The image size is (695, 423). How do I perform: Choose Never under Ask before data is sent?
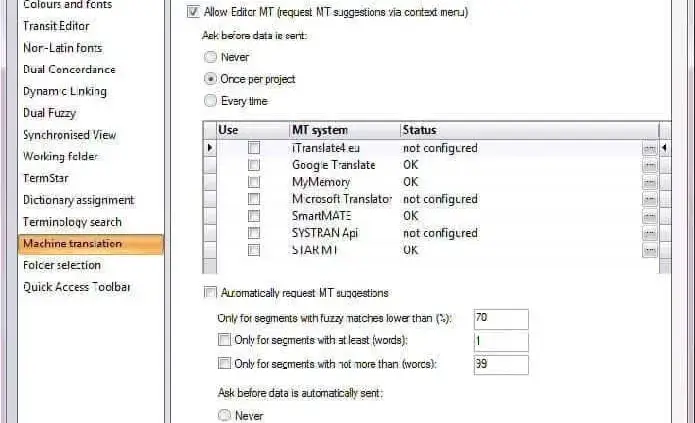(210, 57)
